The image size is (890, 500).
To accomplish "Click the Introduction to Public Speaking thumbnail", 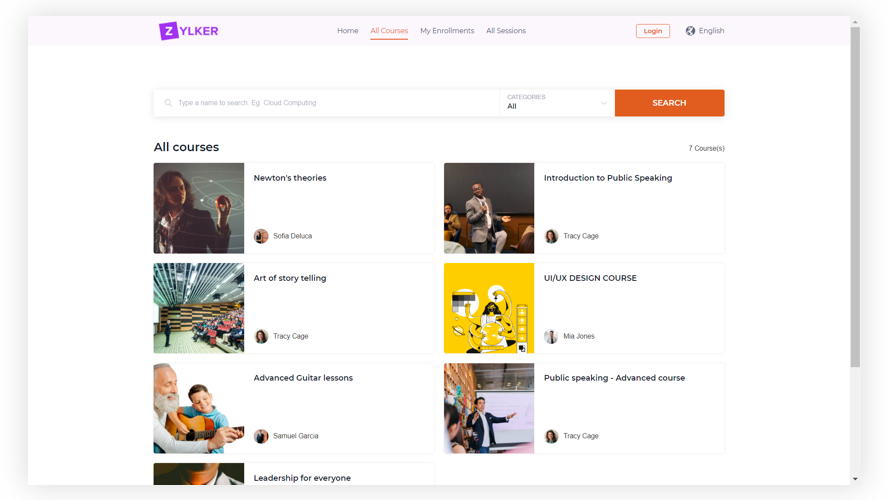I will (x=489, y=208).
